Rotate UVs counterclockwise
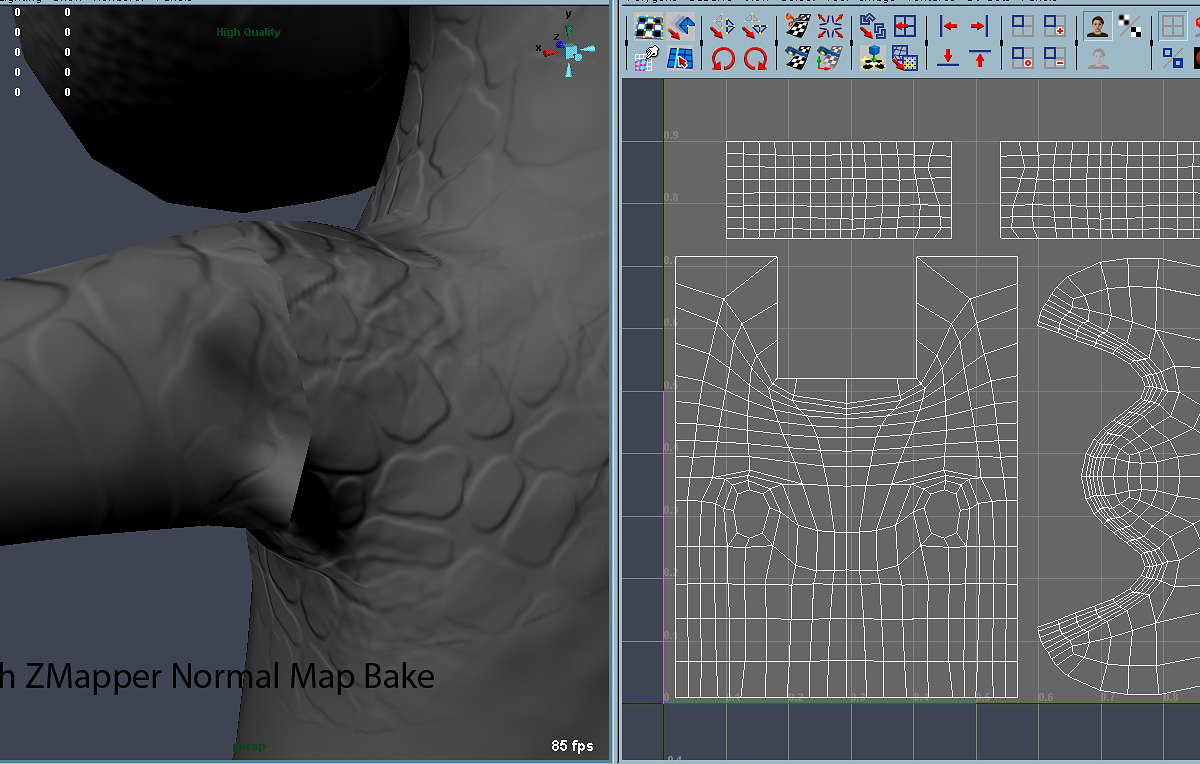The height and width of the screenshot is (764, 1200). [722, 58]
